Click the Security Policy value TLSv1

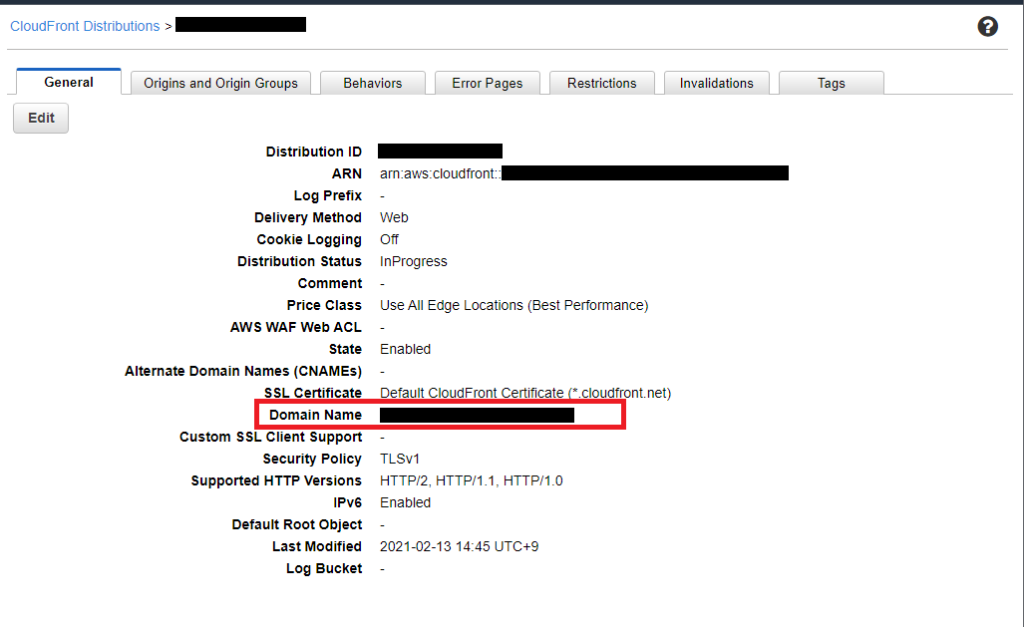coord(400,458)
